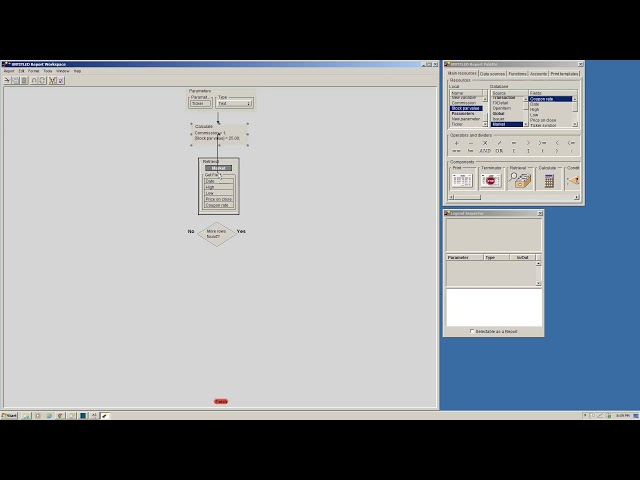Pick the Calculate calculator component icon
640x480 pixels.
coord(549,180)
